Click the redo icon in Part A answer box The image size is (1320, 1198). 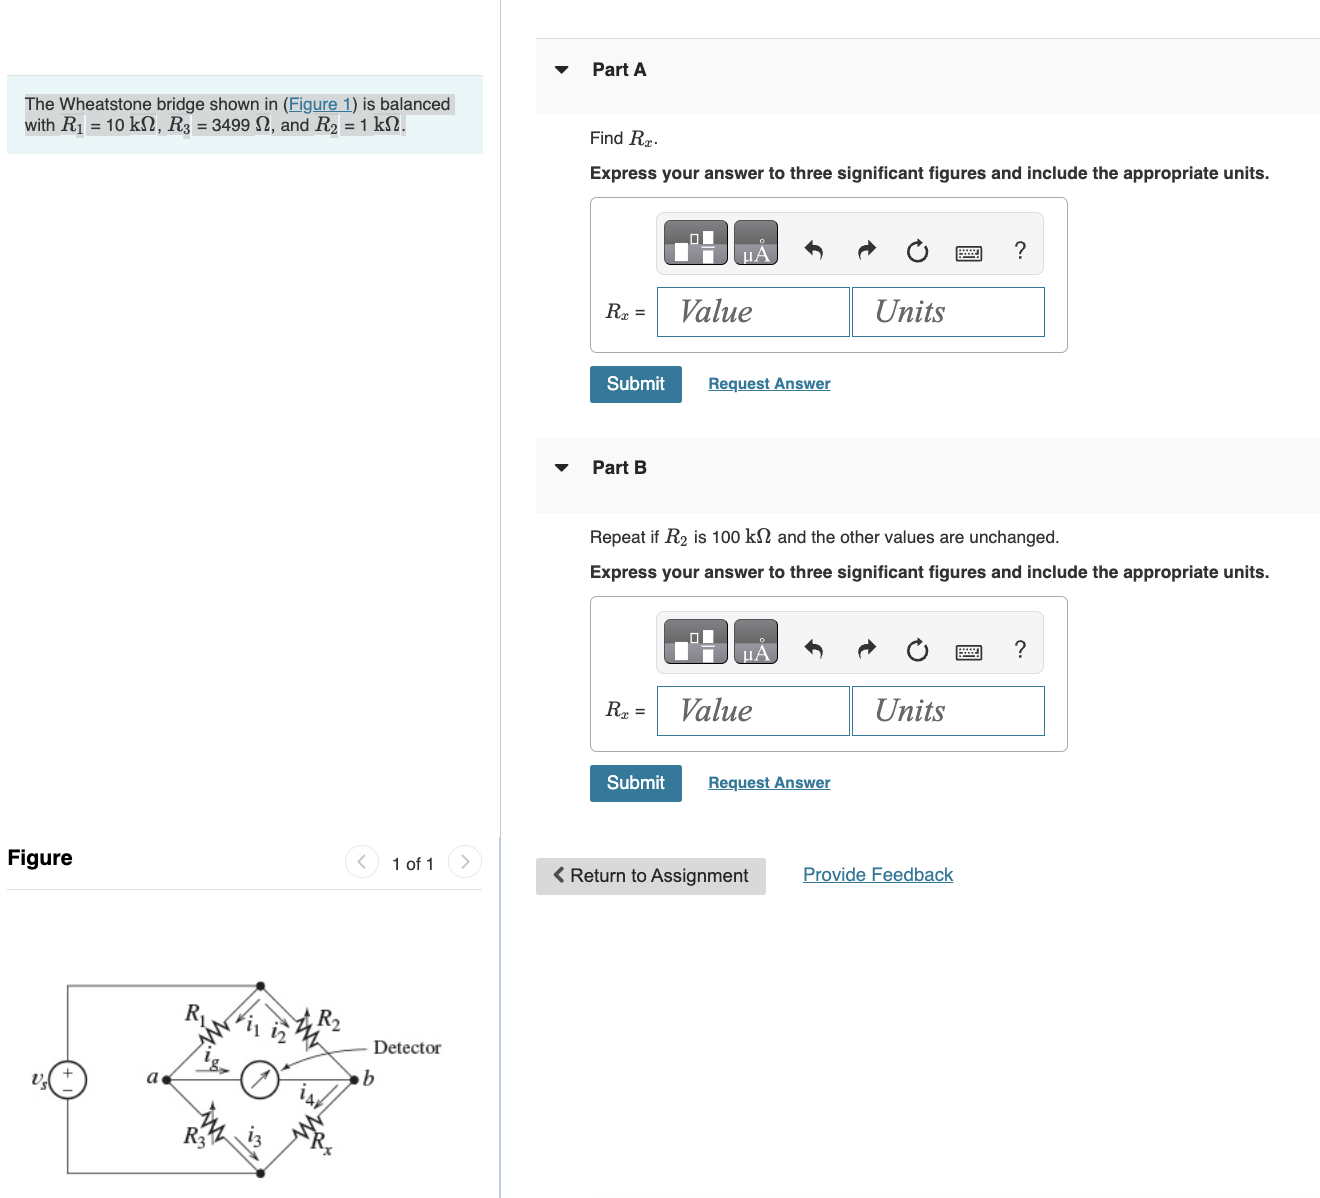coord(866,251)
